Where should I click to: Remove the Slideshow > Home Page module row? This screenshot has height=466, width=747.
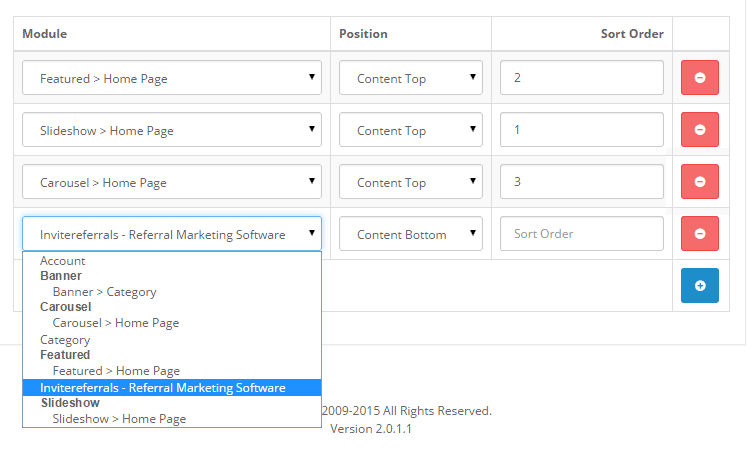coord(699,130)
